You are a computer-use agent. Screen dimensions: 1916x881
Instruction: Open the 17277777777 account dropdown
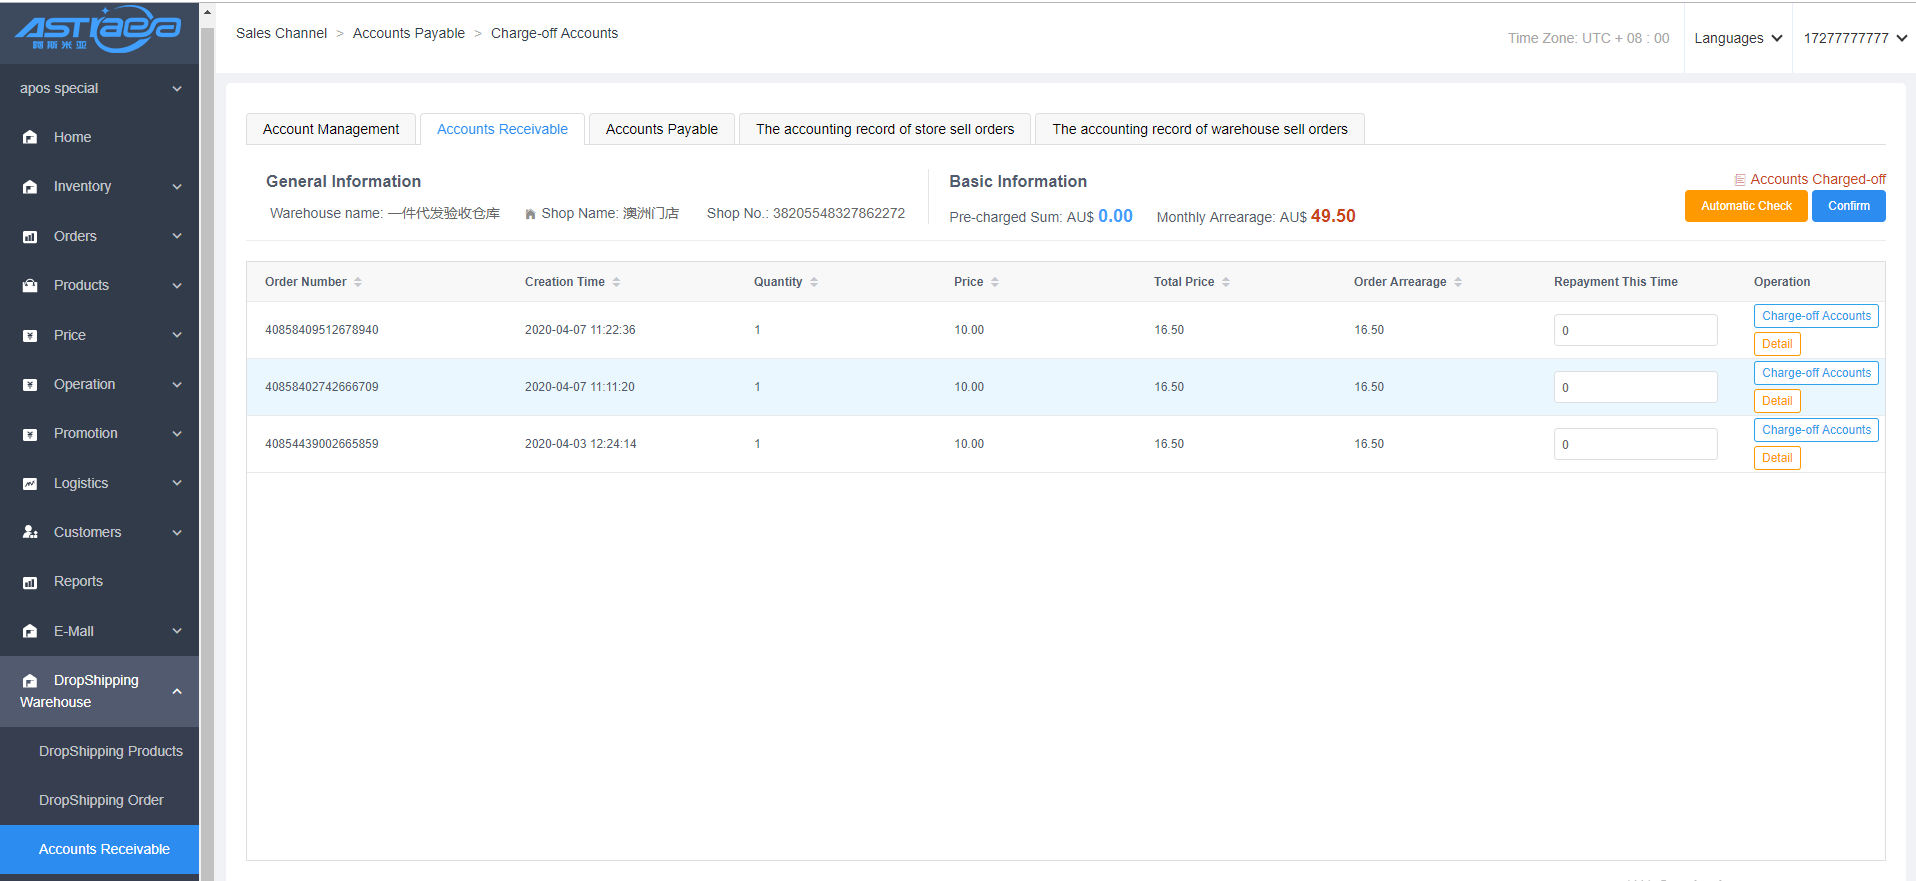[x=1855, y=38]
